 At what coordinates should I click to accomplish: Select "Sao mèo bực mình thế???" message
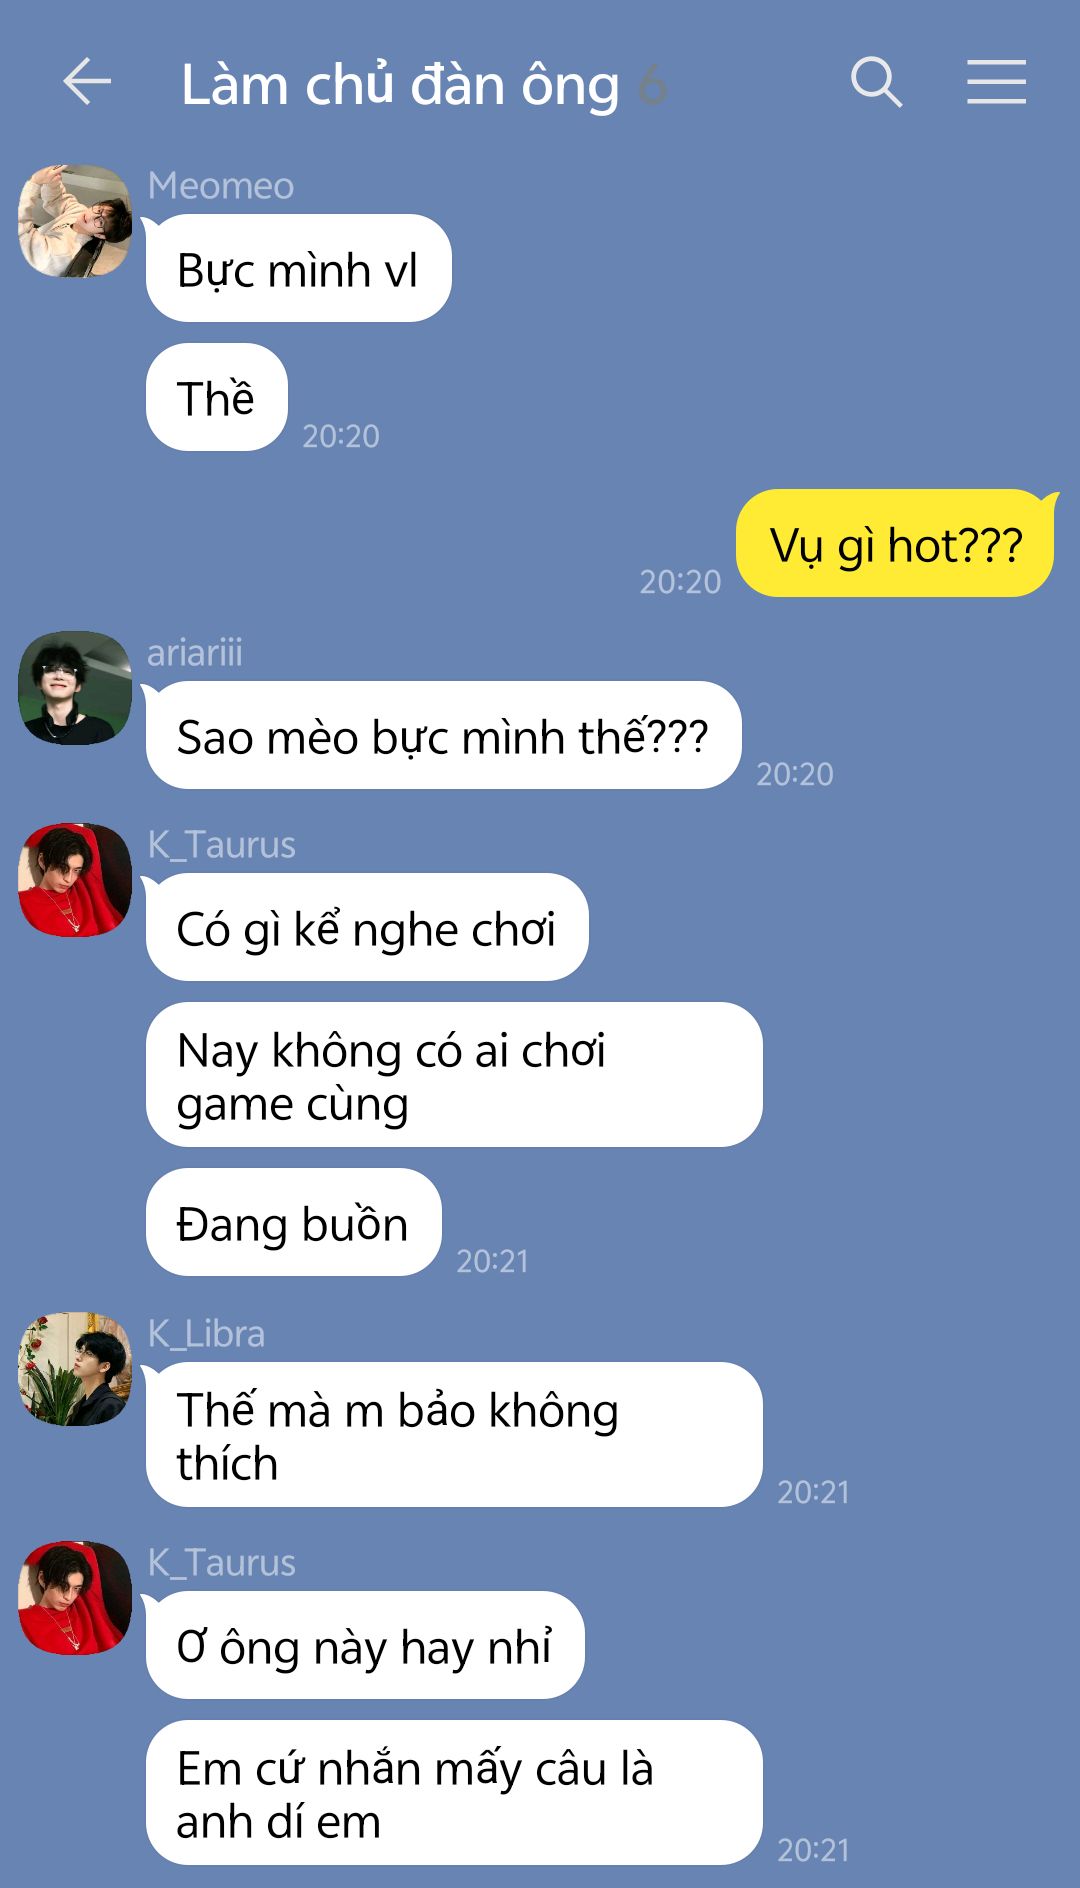(444, 735)
